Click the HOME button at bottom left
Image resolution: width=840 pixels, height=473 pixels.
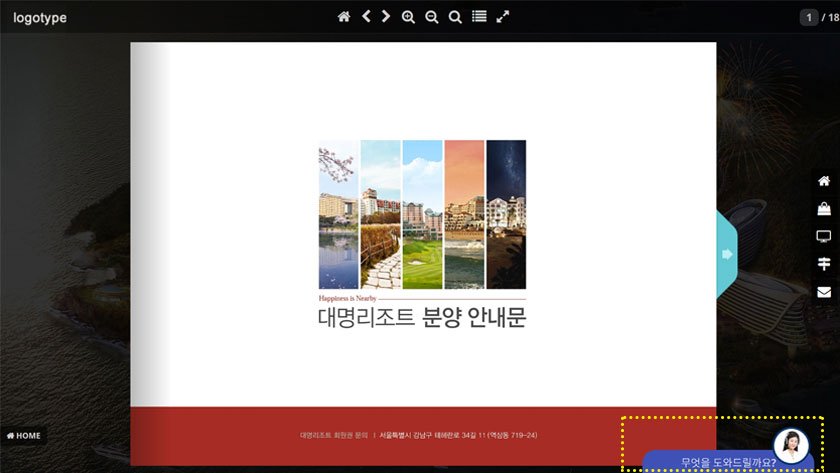click(24, 436)
